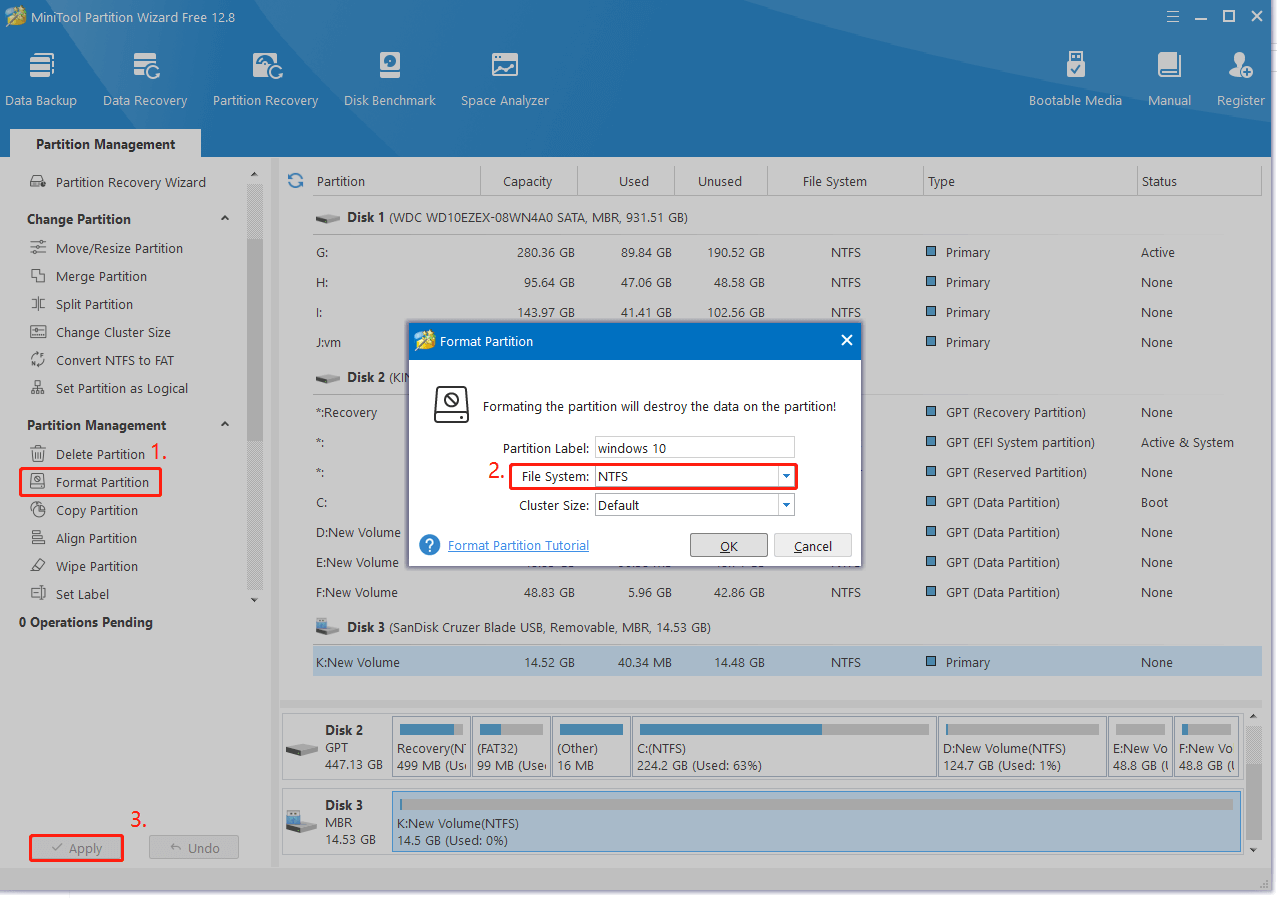1277x898 pixels.
Task: Expand the File System dropdown
Action: [786, 477]
